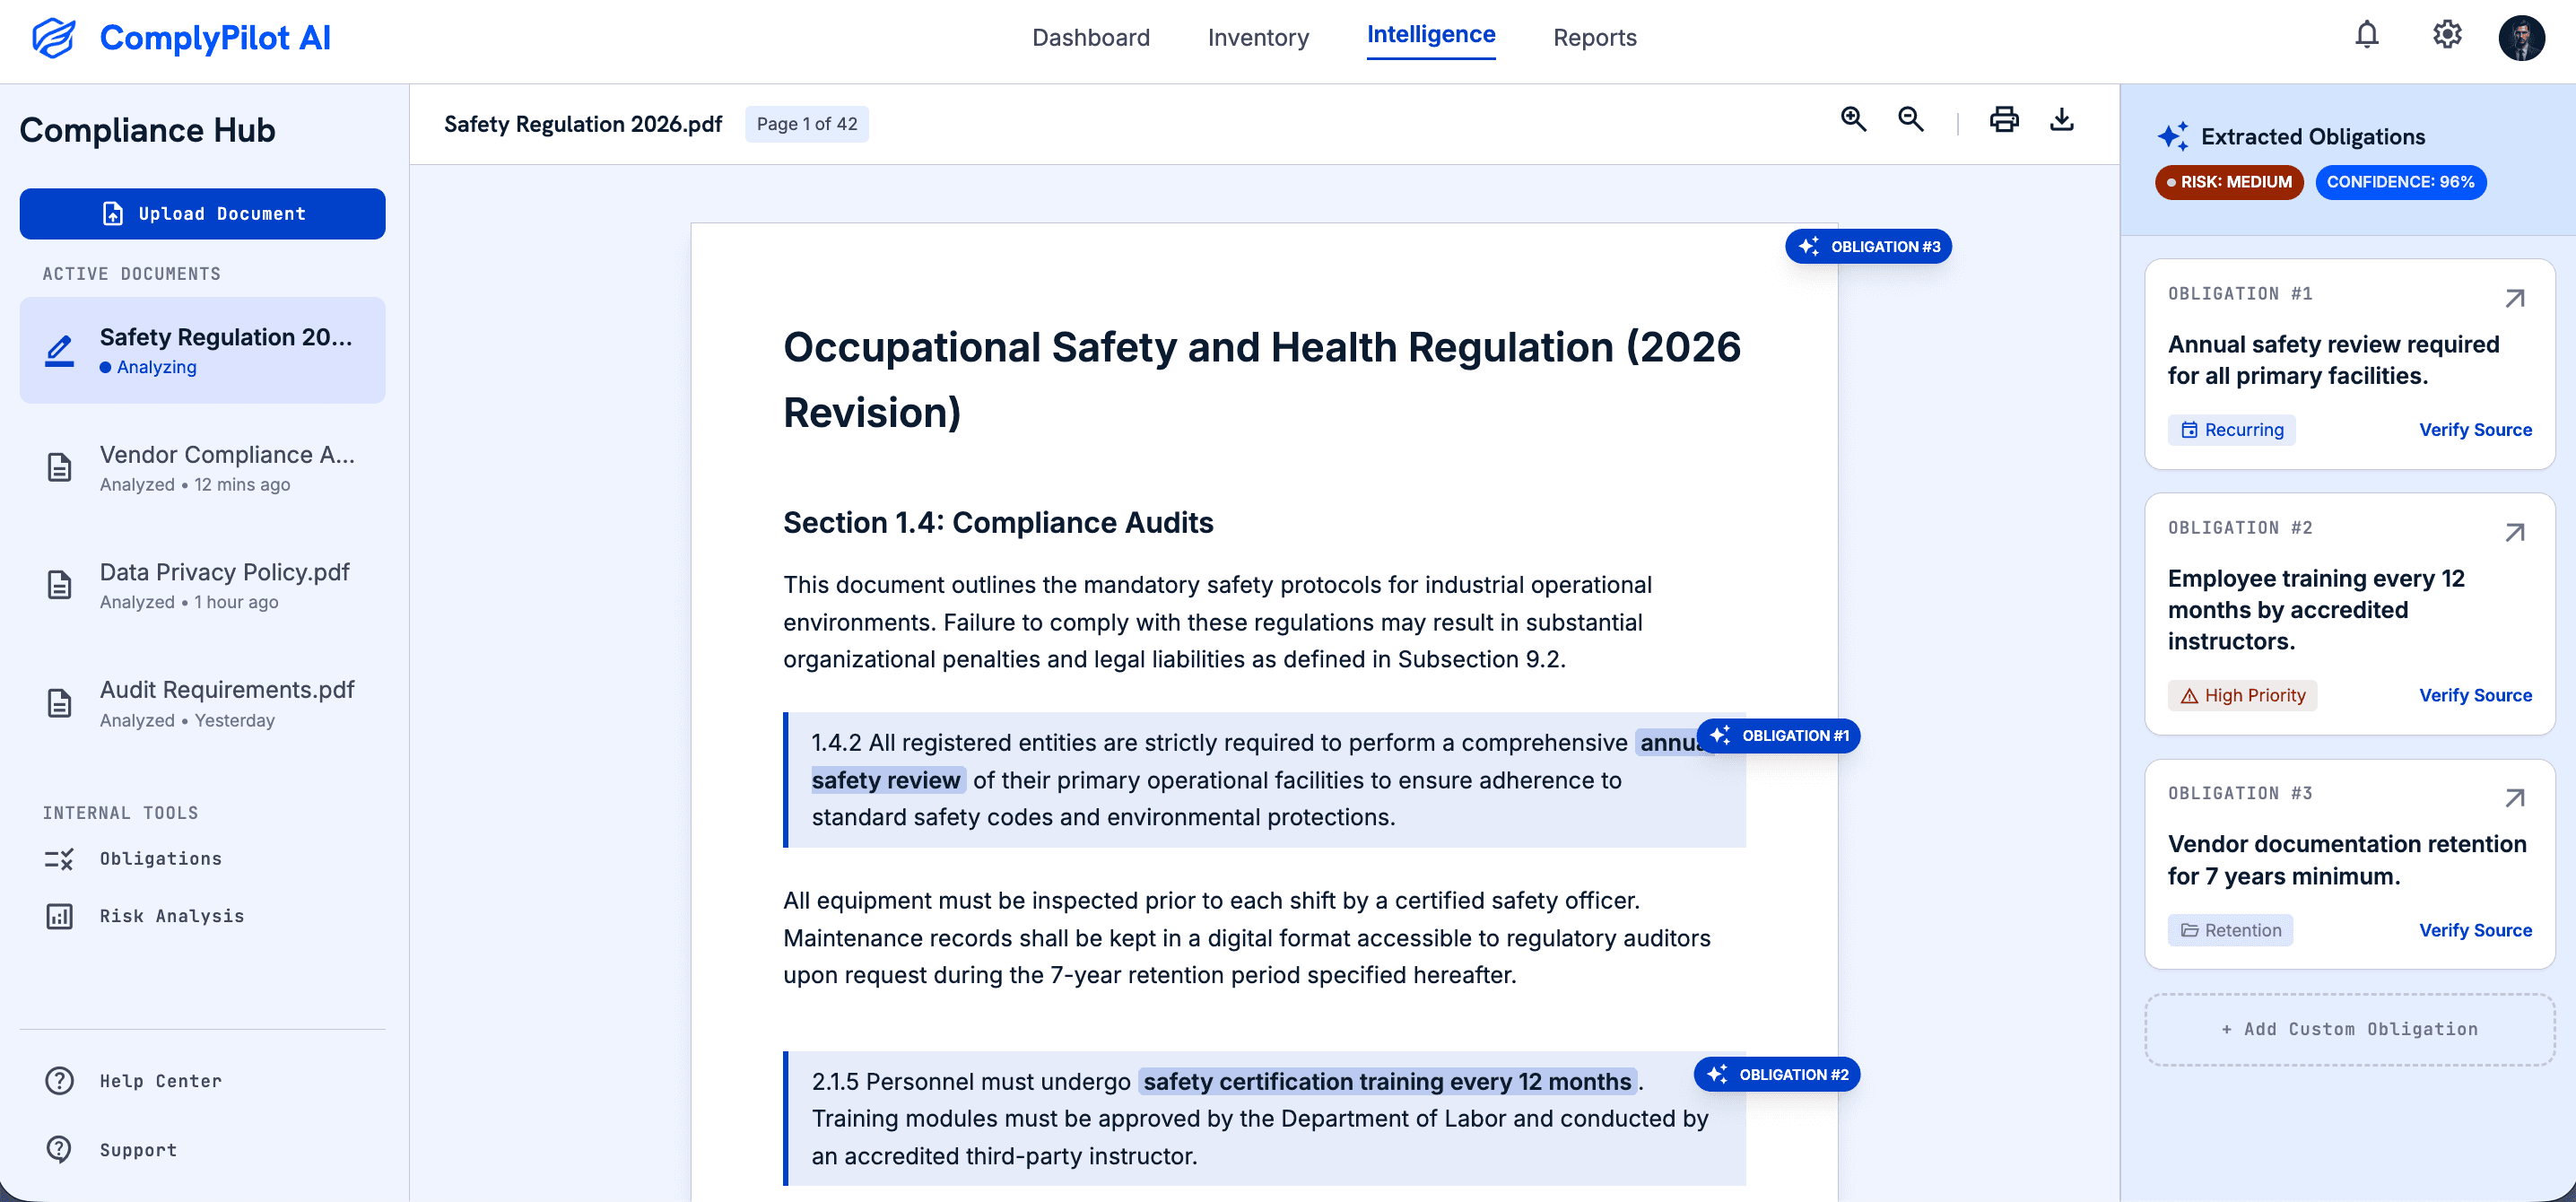
Task: Verify Source for employee training obligation
Action: [x=2475, y=695]
